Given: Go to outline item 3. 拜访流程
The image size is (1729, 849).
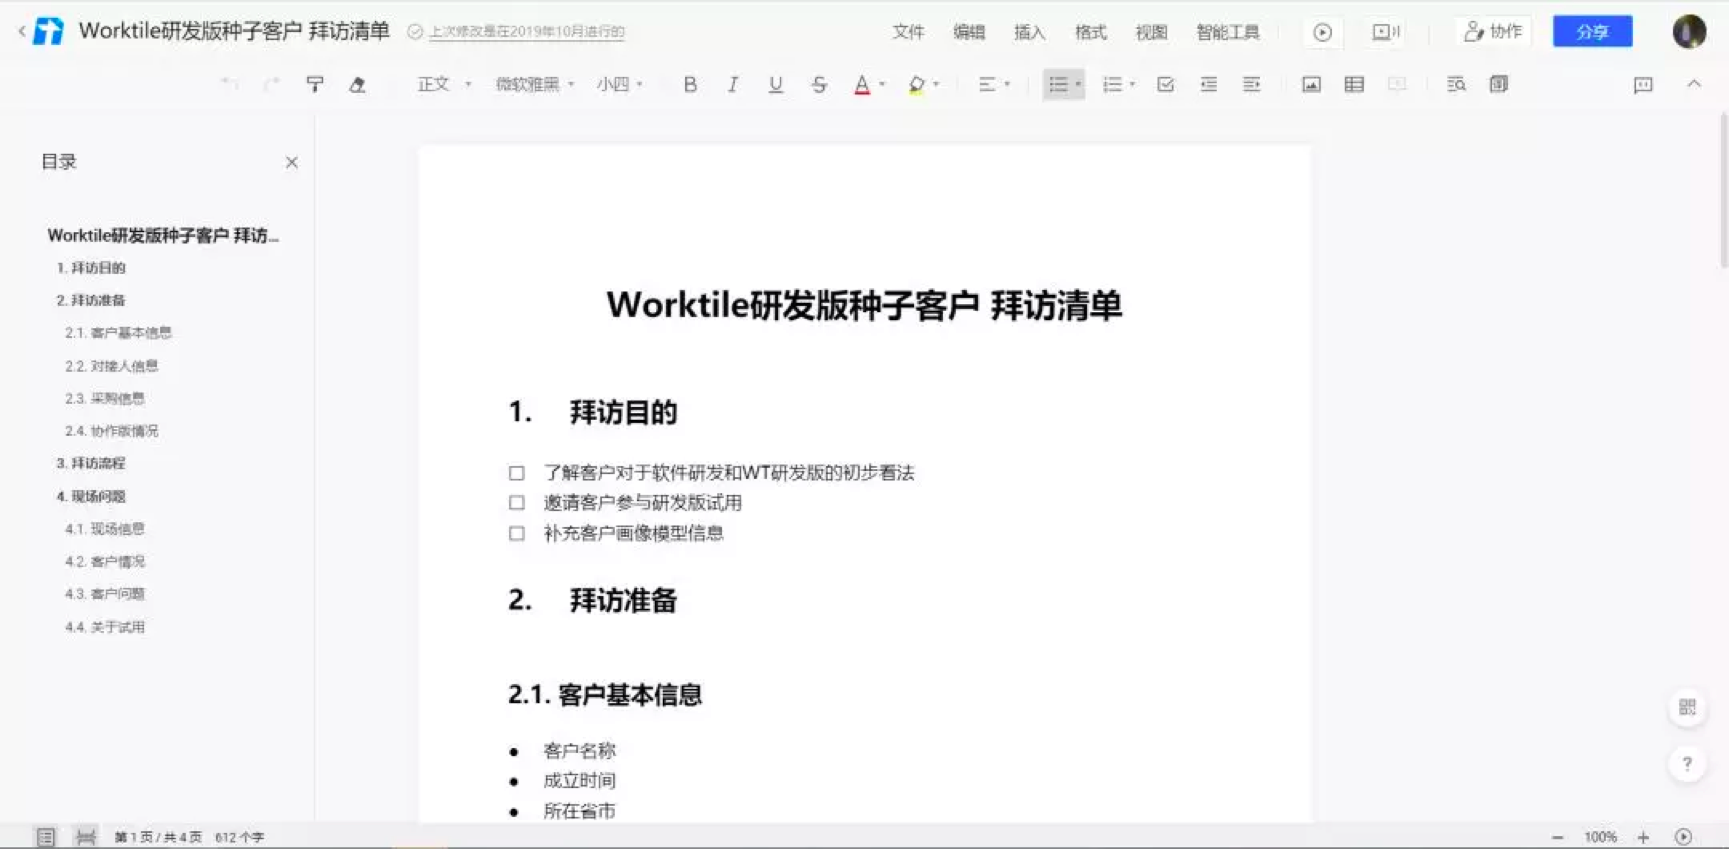Looking at the screenshot, I should point(91,463).
